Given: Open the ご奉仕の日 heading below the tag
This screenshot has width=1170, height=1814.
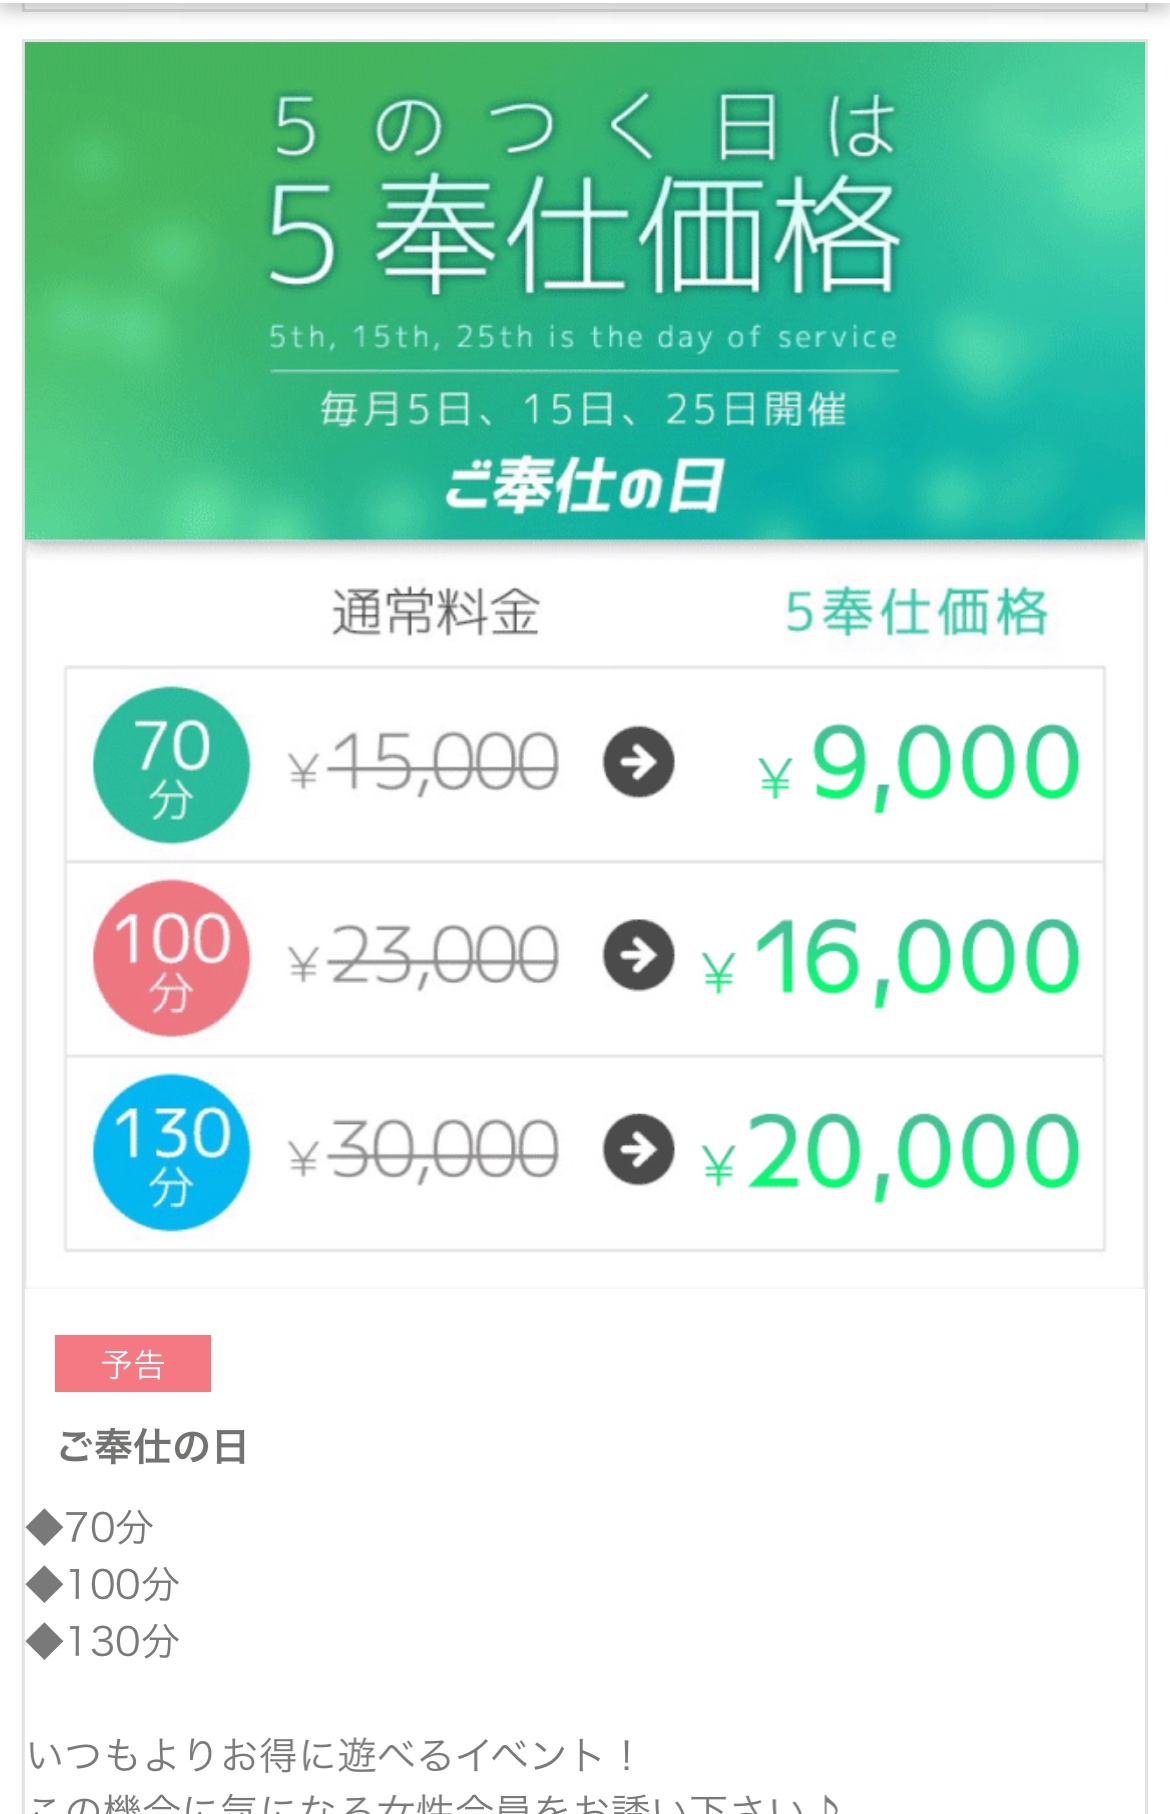Looking at the screenshot, I should [x=152, y=1446].
